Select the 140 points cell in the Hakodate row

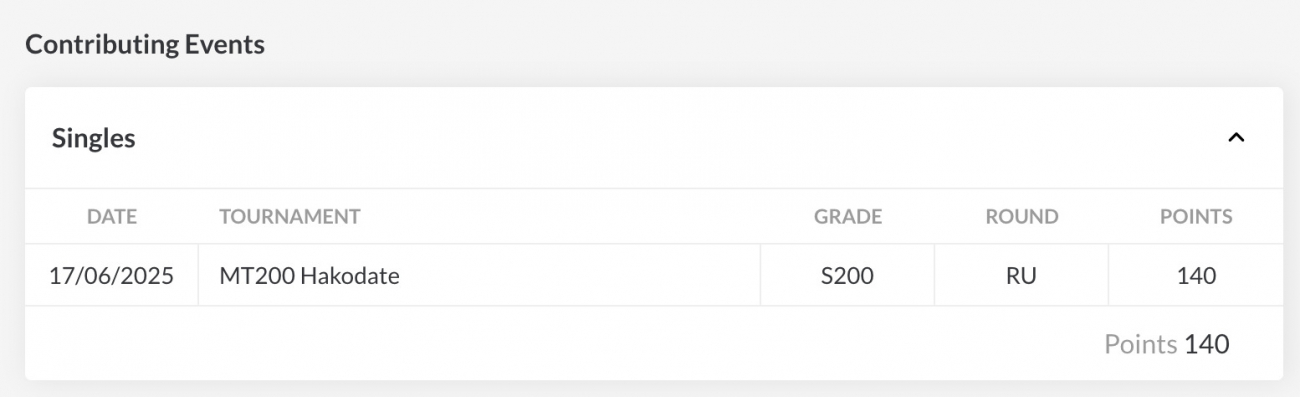tap(1196, 276)
